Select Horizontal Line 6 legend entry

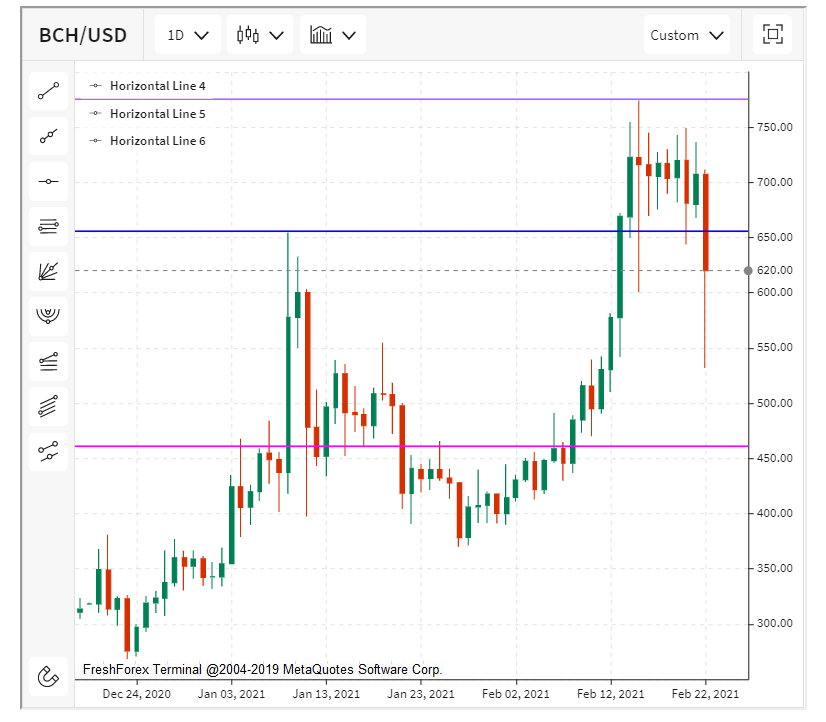point(148,141)
